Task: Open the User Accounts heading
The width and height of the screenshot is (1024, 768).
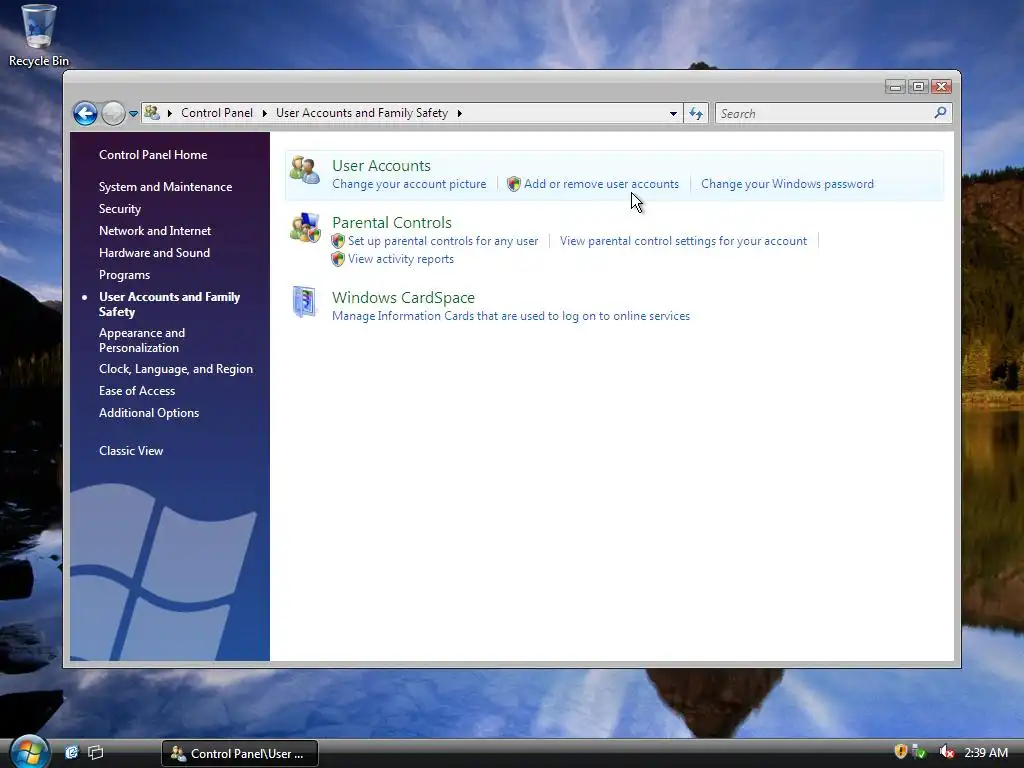Action: (381, 165)
